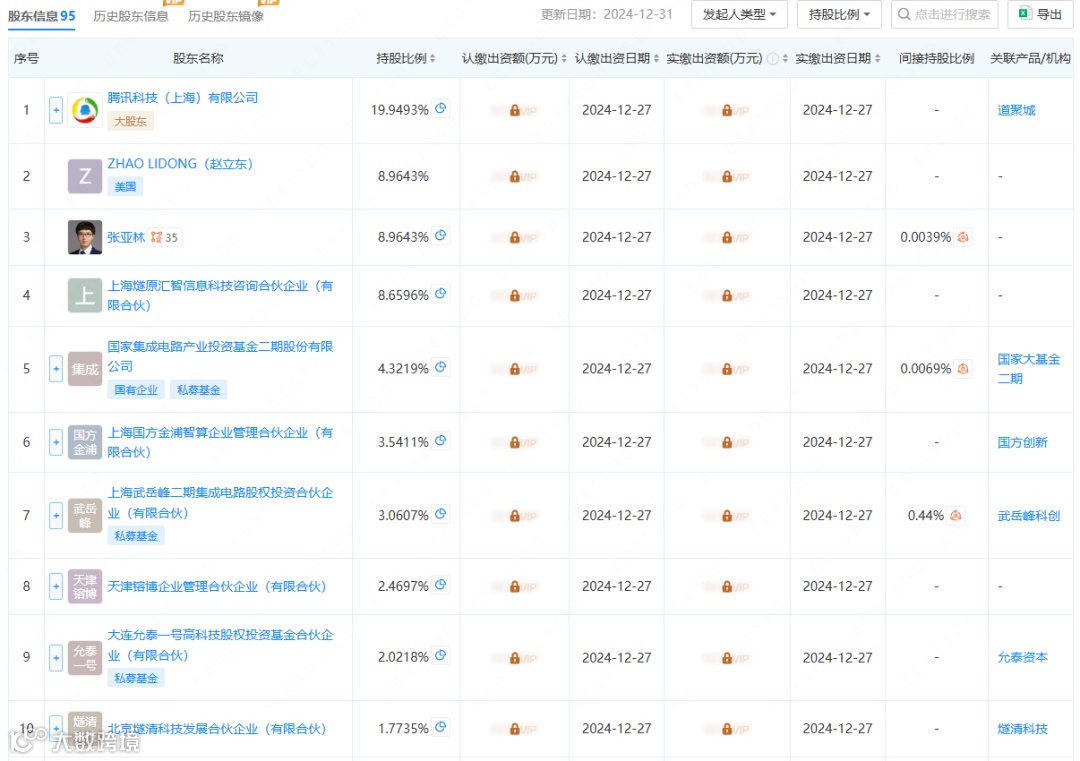Open shareholding history icon beside 8.9643% 张亚林
Screen dimensions: 1080x761
click(x=441, y=236)
